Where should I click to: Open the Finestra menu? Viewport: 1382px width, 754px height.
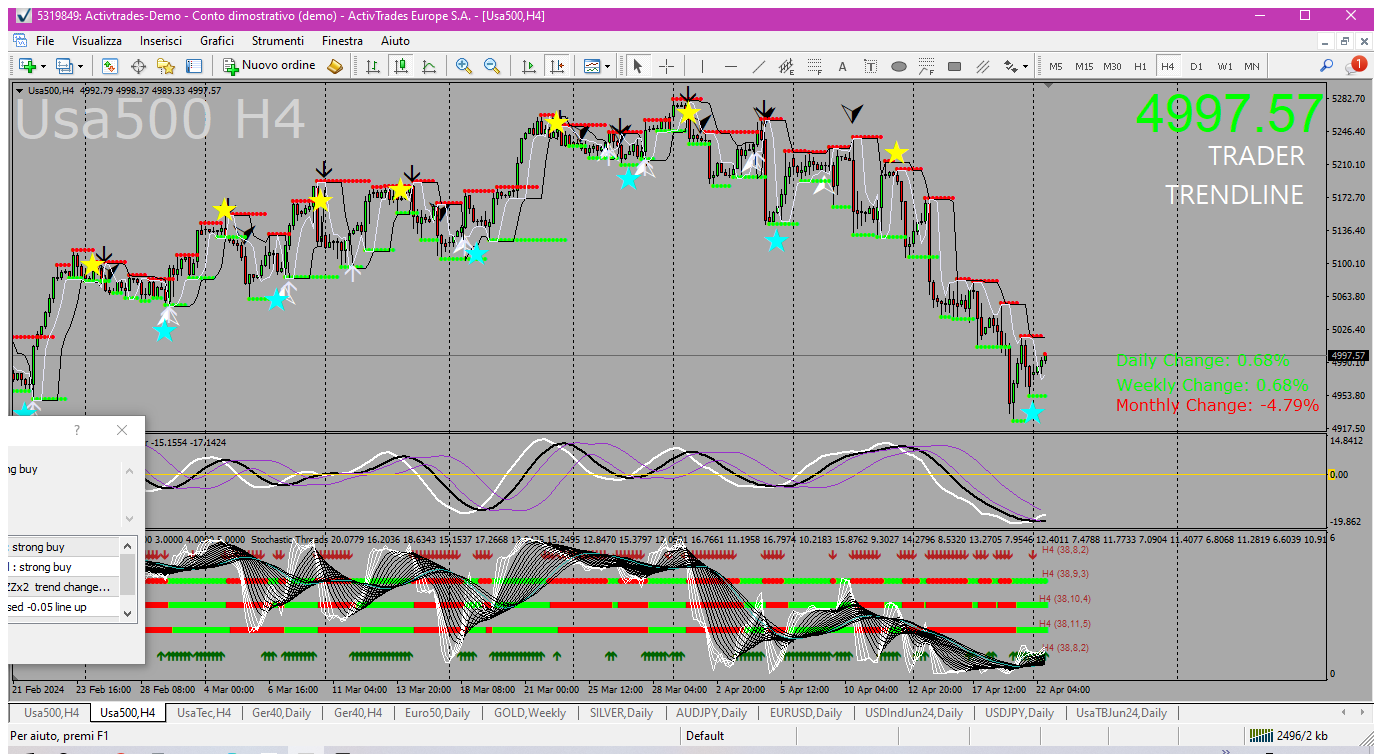pyautogui.click(x=342, y=41)
